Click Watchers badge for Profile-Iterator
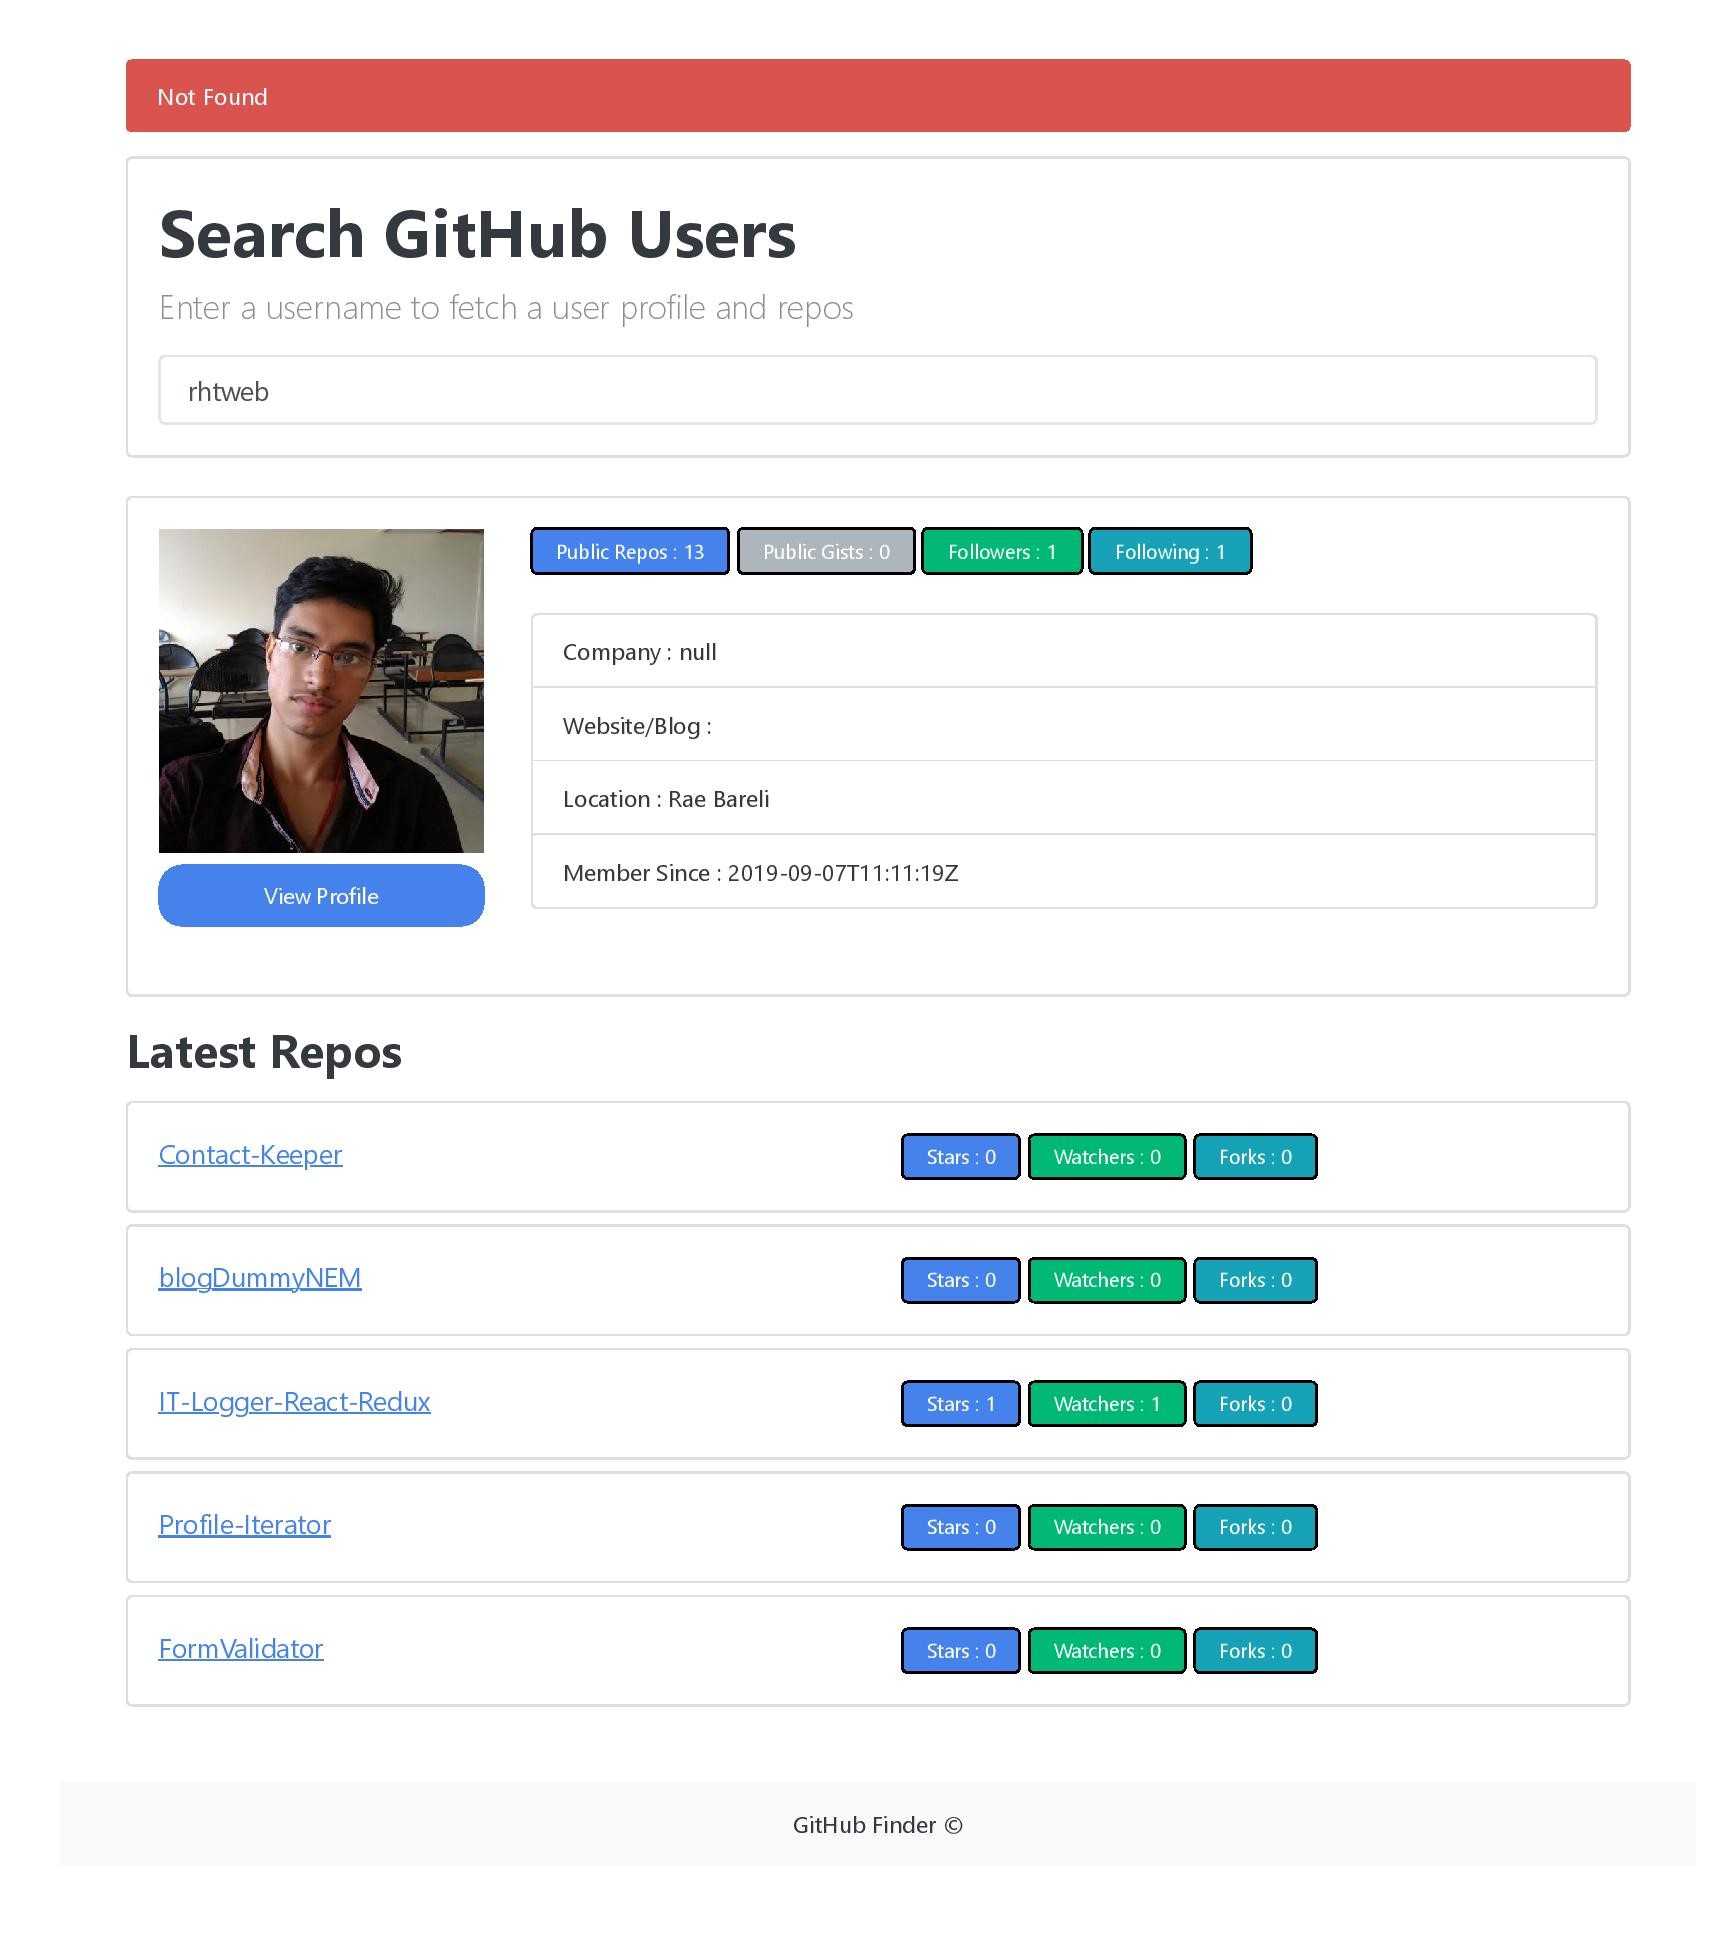 1107,1527
